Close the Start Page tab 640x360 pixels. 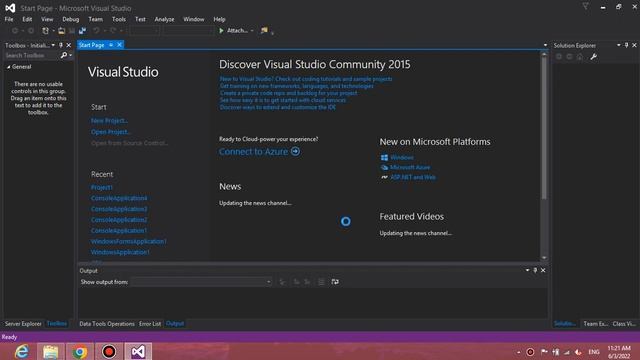[119, 45]
